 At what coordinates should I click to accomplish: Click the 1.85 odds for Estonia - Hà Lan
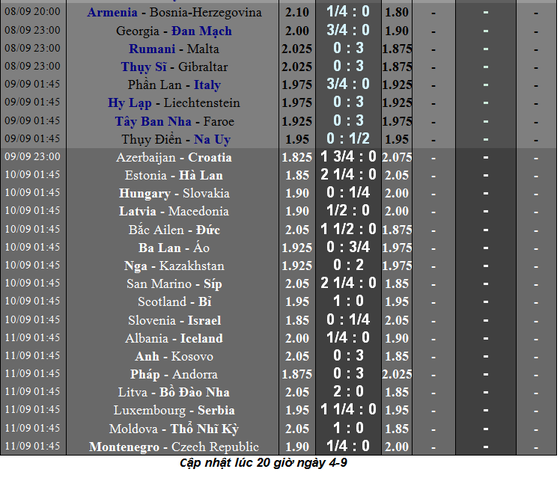tap(297, 175)
